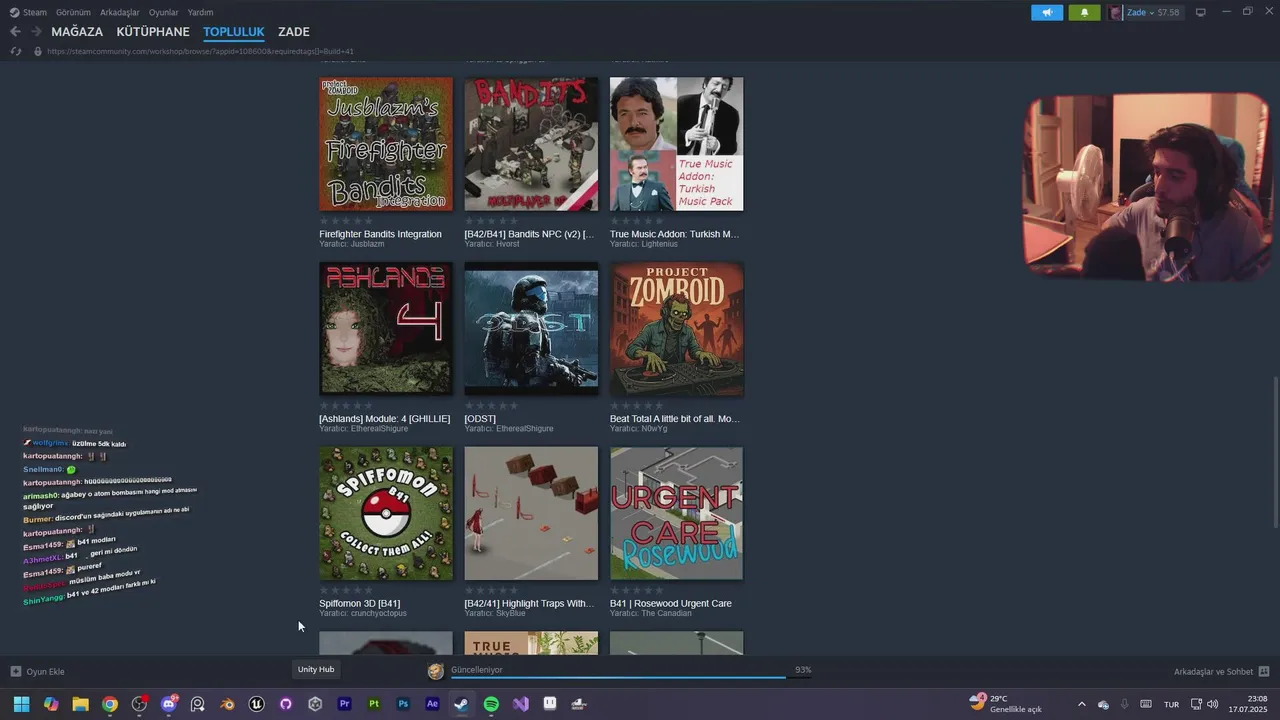Open Ashlands Module 4 GHILLIE thumbnail

(386, 329)
